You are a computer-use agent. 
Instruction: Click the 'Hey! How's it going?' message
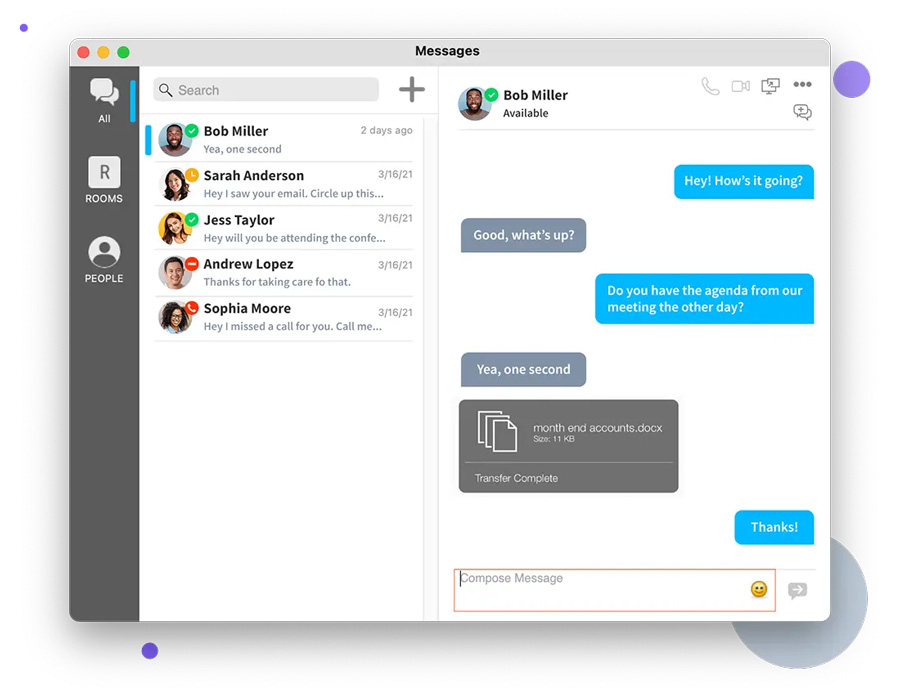click(744, 181)
